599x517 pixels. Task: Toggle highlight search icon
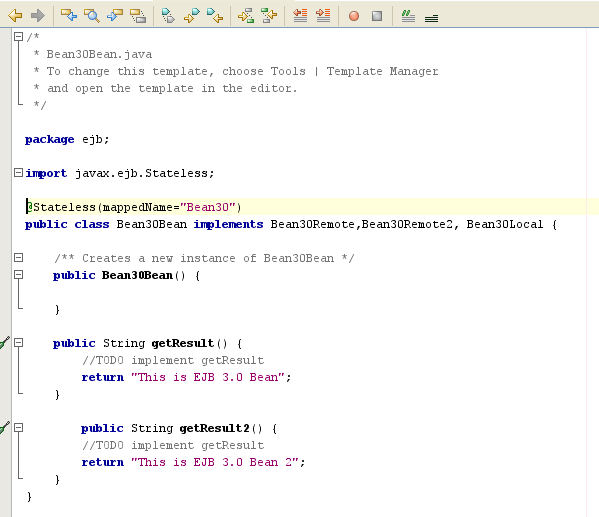[138, 16]
